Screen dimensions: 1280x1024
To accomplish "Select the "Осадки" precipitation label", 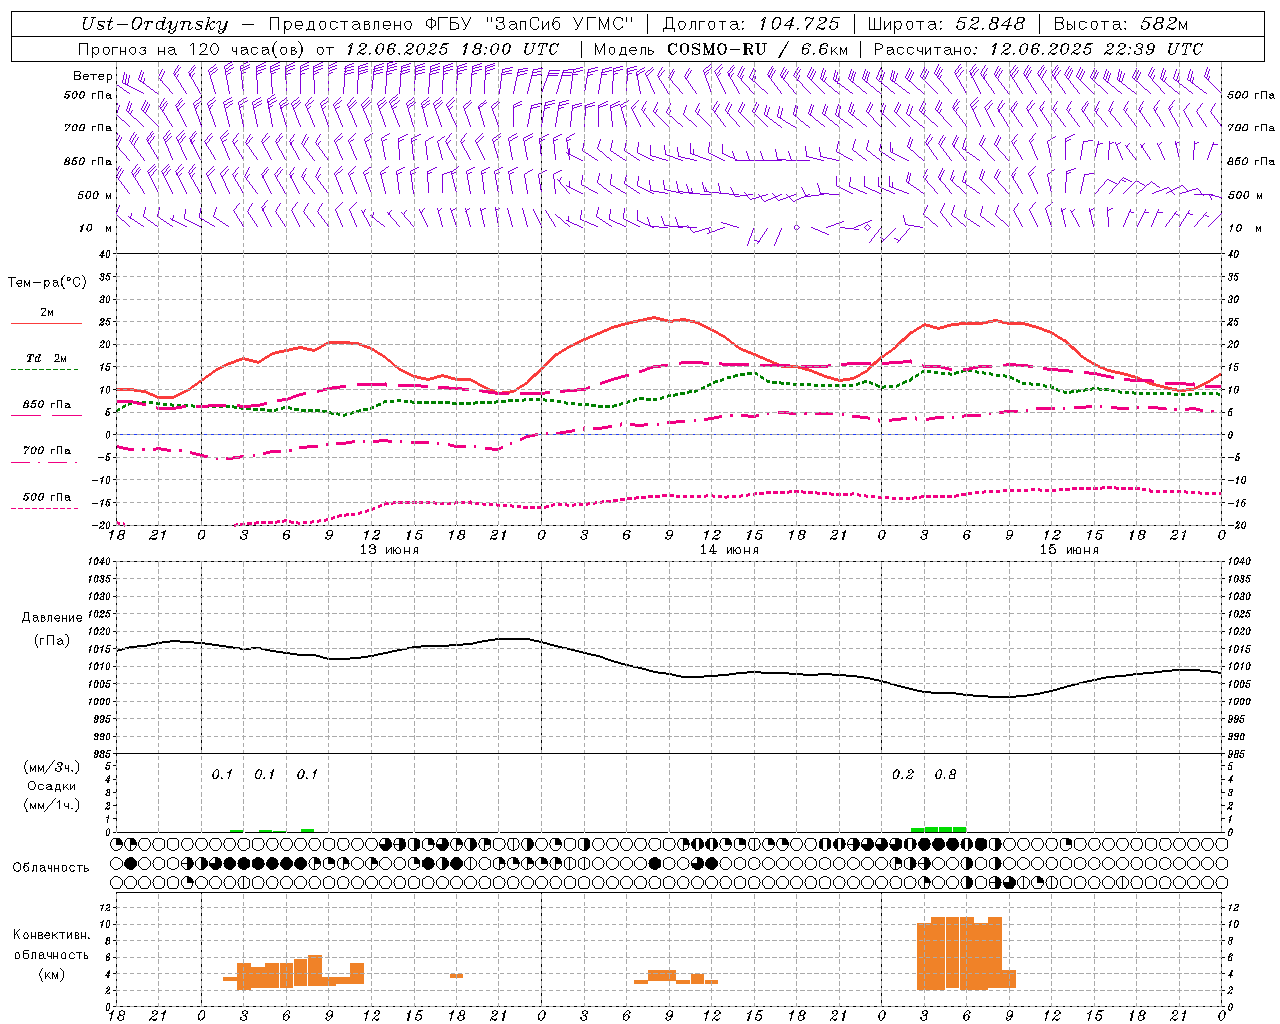I will coord(52,786).
